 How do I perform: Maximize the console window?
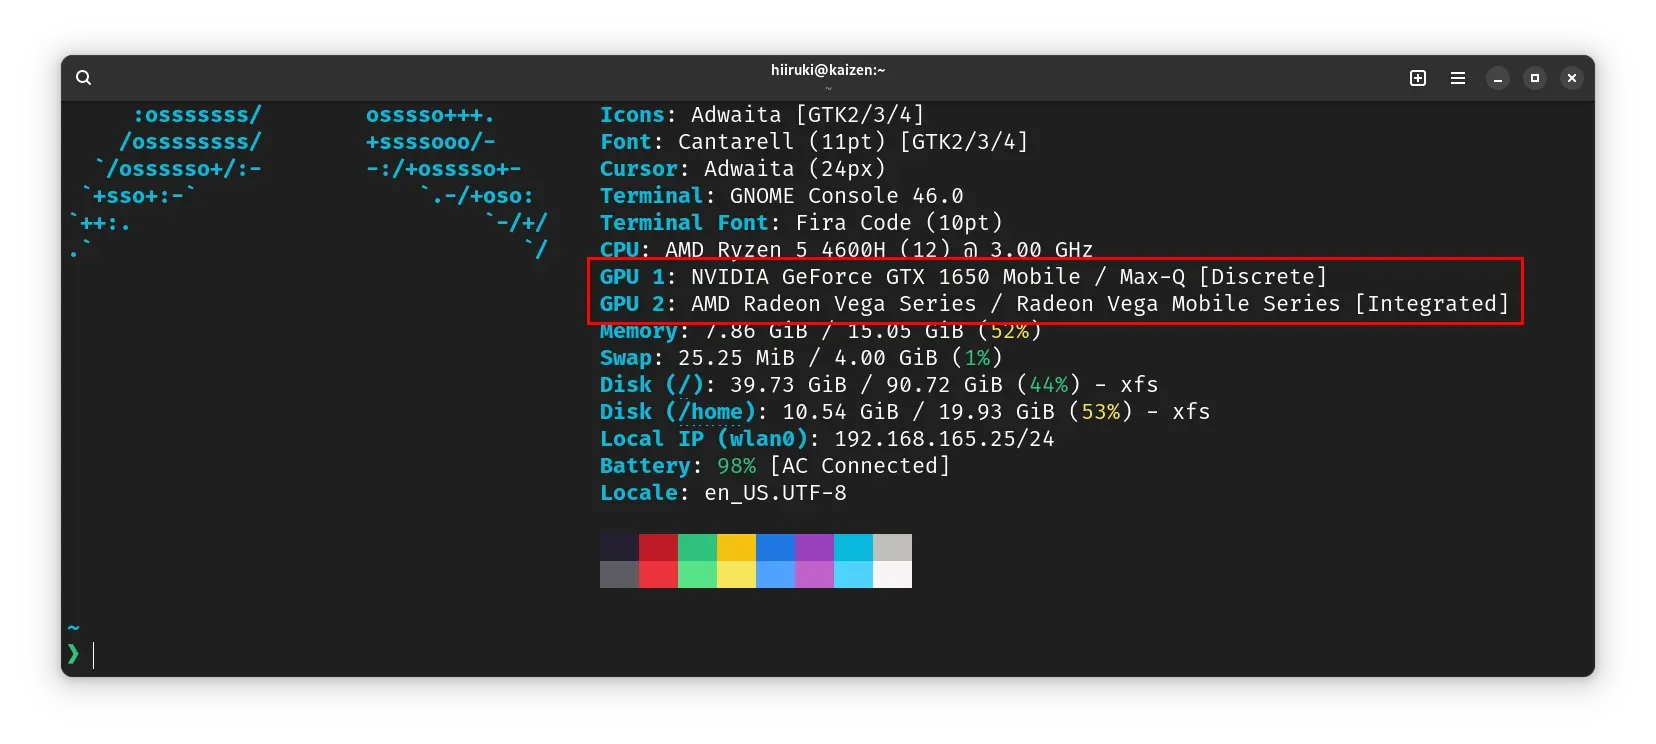coord(1534,78)
